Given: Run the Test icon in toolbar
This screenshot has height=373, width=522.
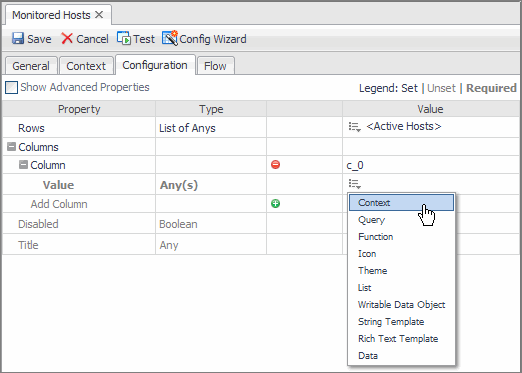Looking at the screenshot, I should pos(124,39).
